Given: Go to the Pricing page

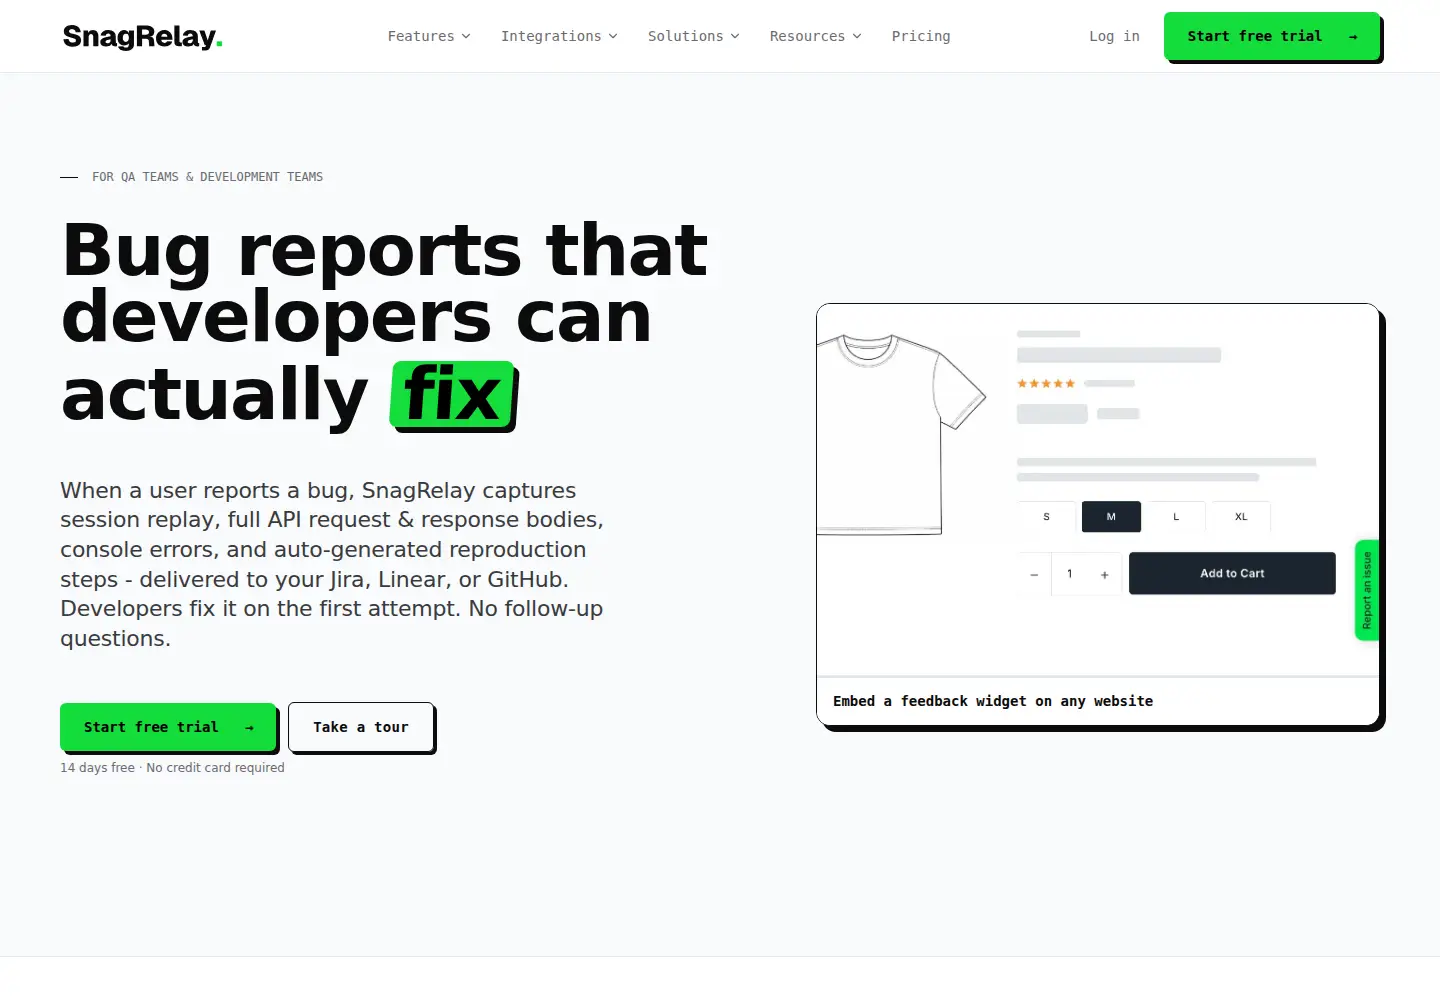Looking at the screenshot, I should click(921, 36).
